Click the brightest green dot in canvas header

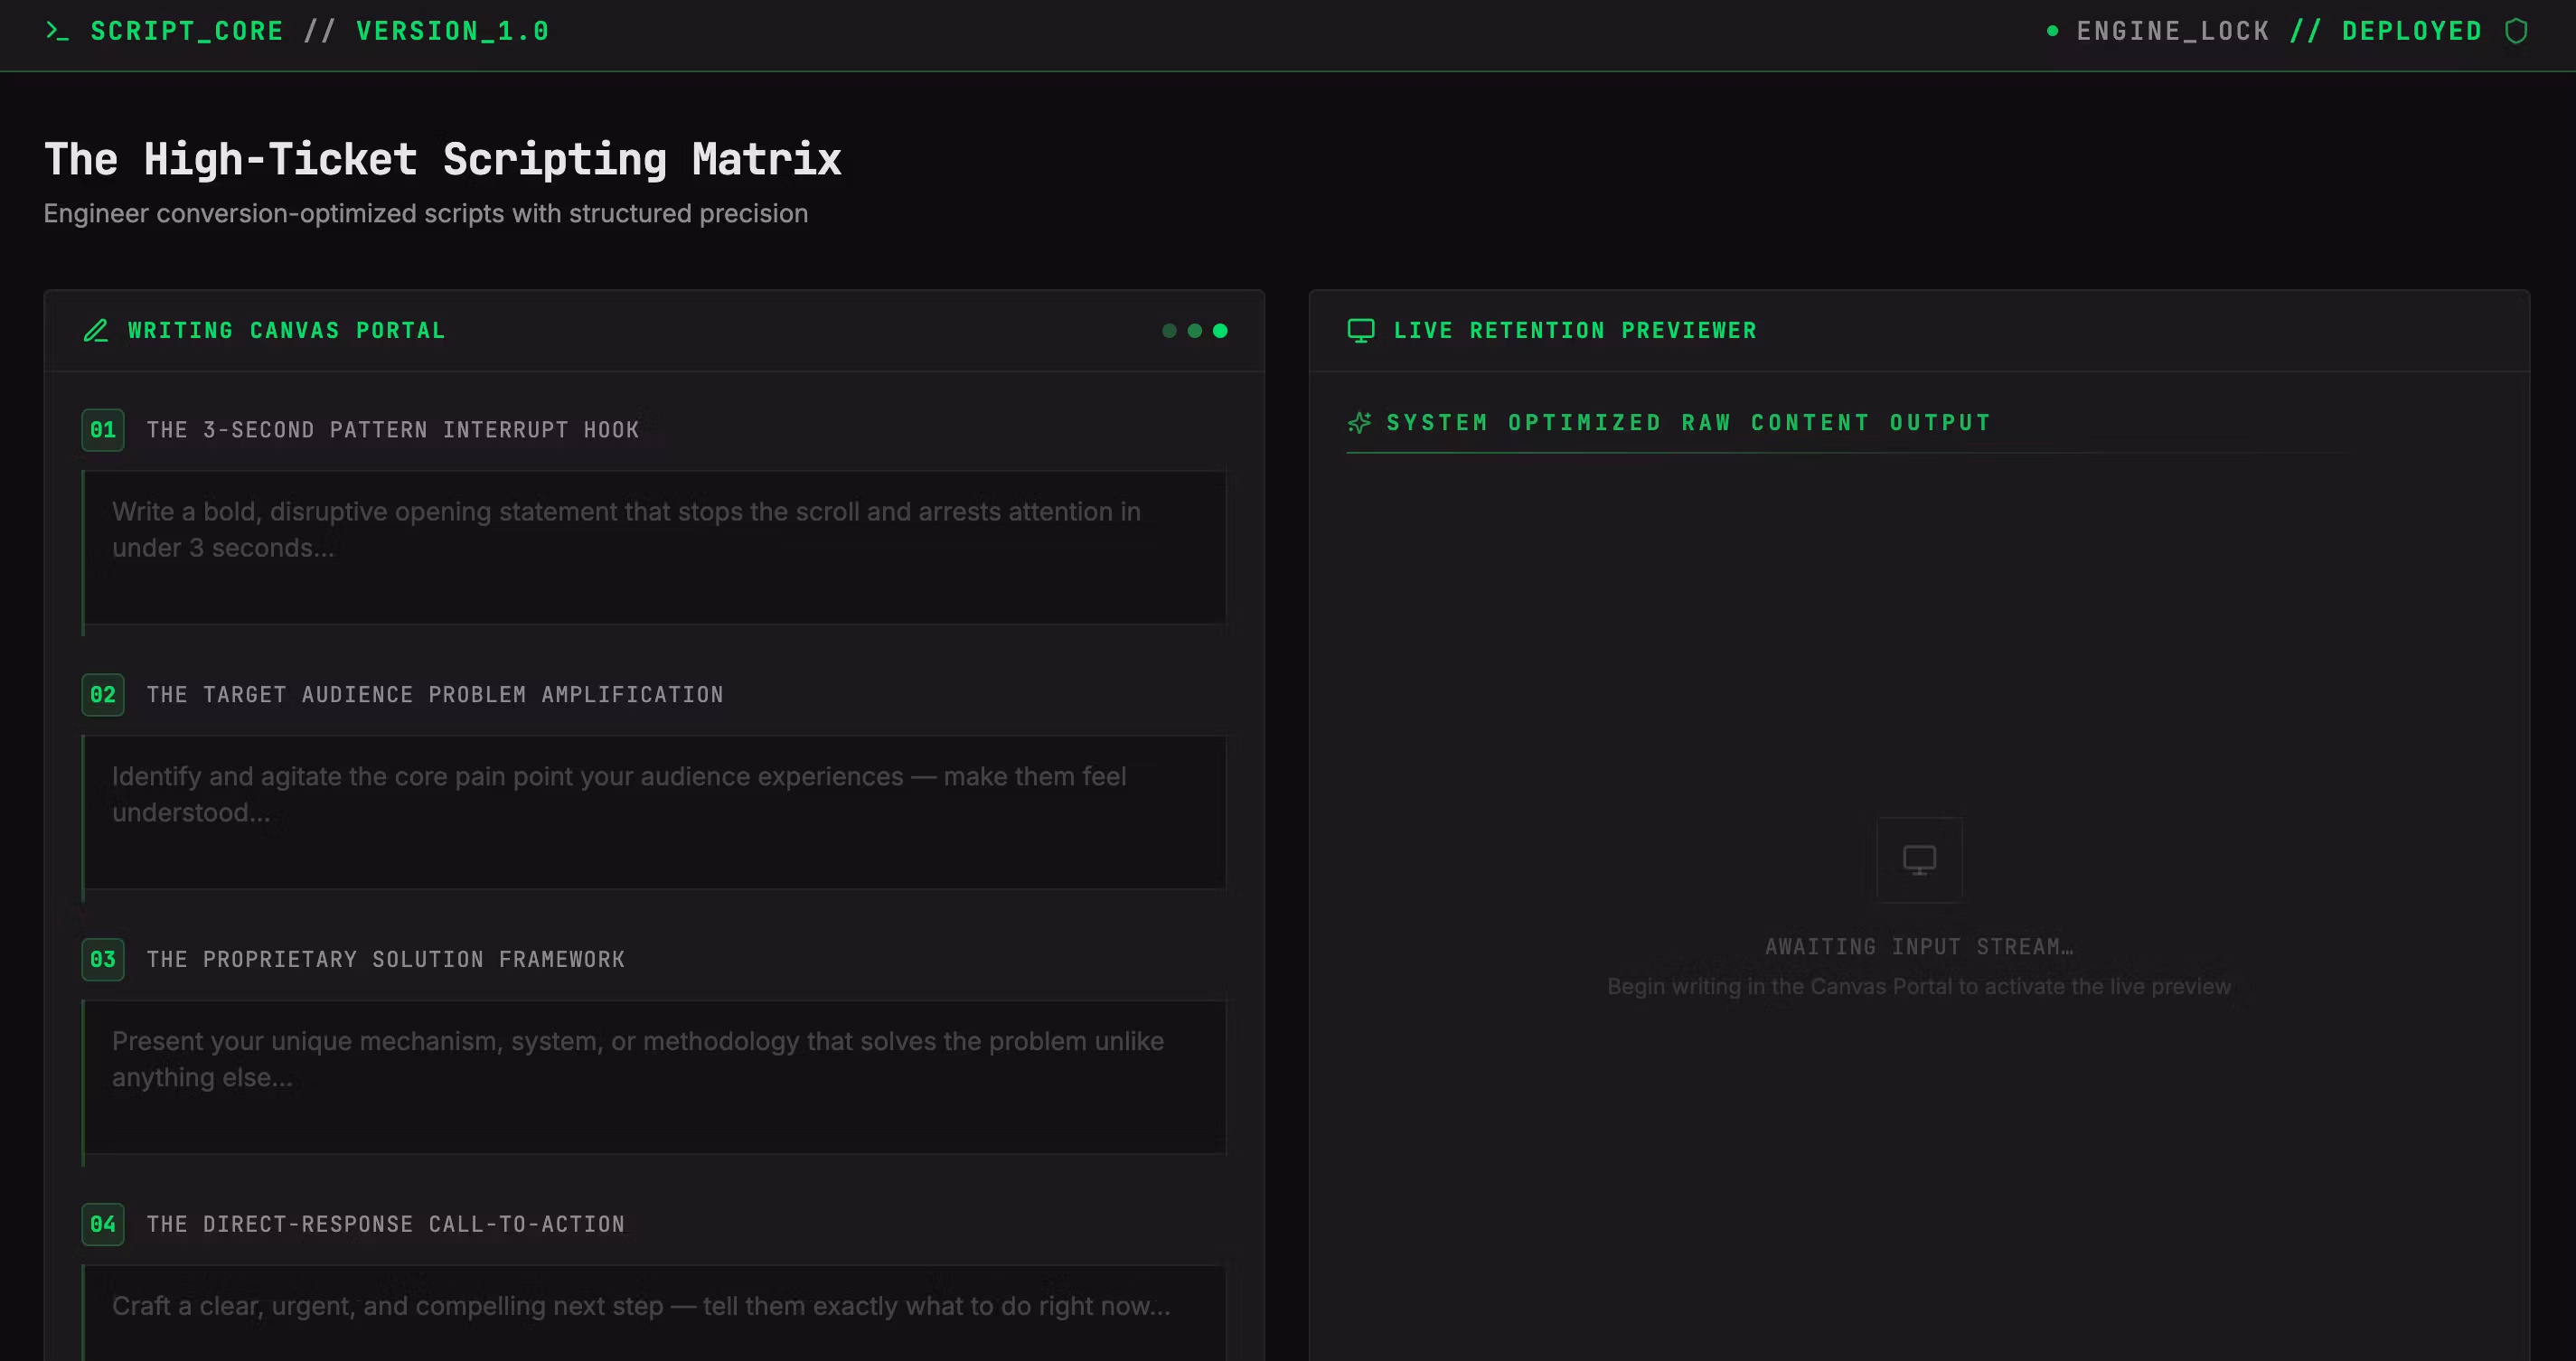click(1220, 331)
